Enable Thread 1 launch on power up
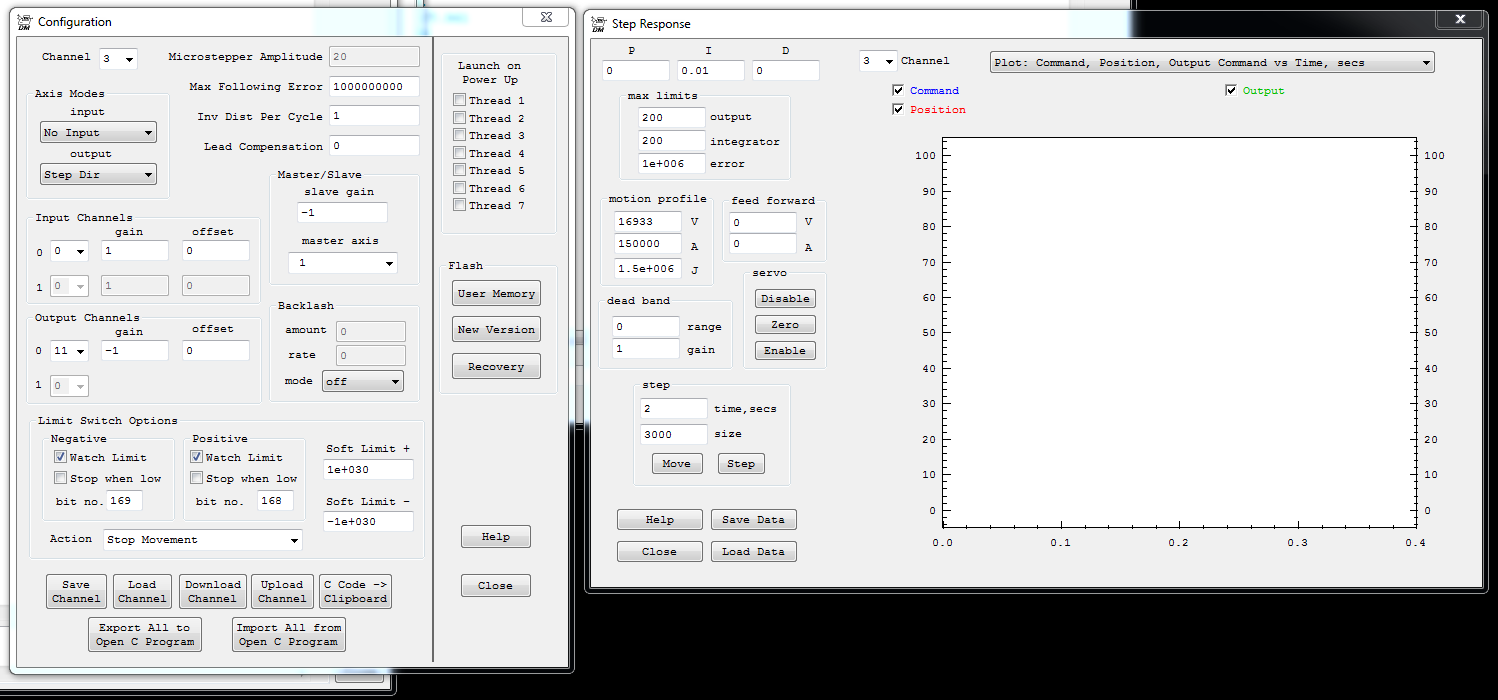This screenshot has width=1498, height=700. [x=460, y=100]
